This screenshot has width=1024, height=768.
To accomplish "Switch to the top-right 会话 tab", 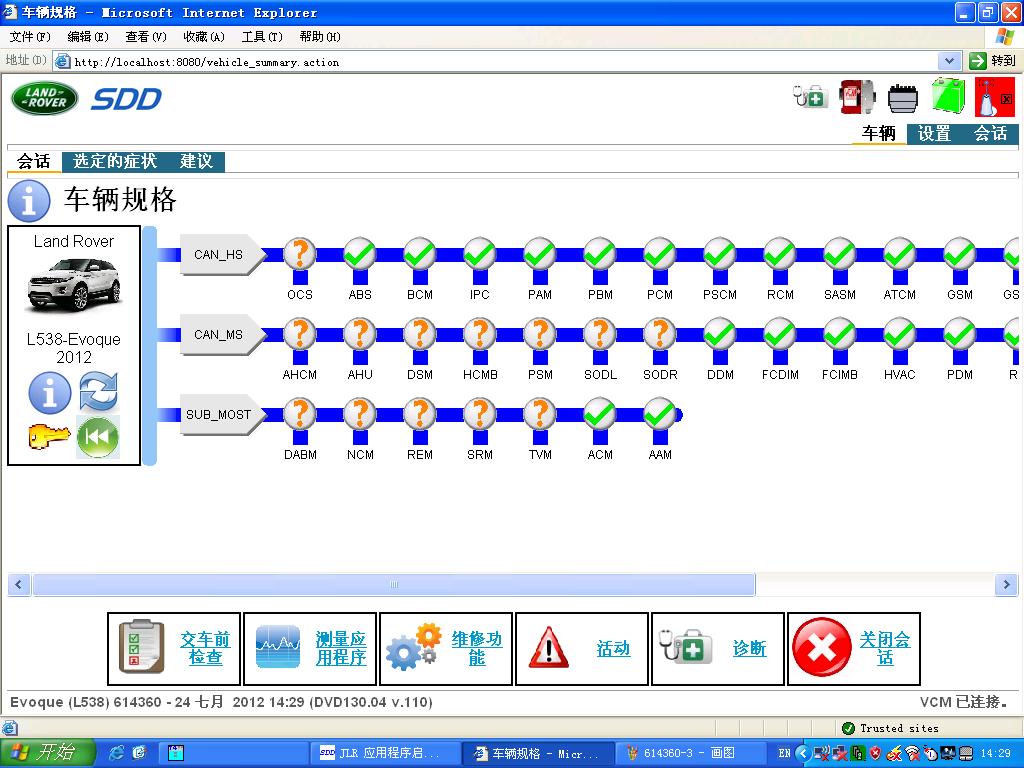I will (990, 134).
